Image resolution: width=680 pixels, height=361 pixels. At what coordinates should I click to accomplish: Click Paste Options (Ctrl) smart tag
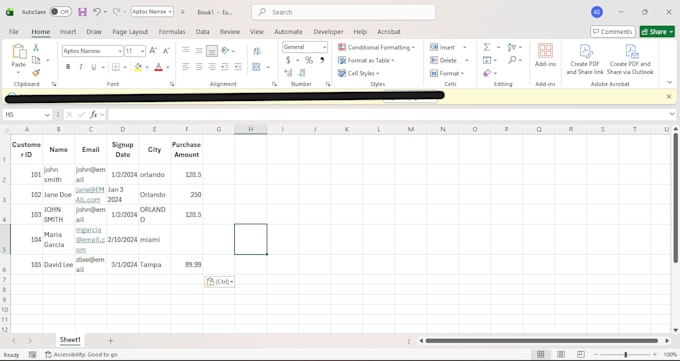point(219,282)
